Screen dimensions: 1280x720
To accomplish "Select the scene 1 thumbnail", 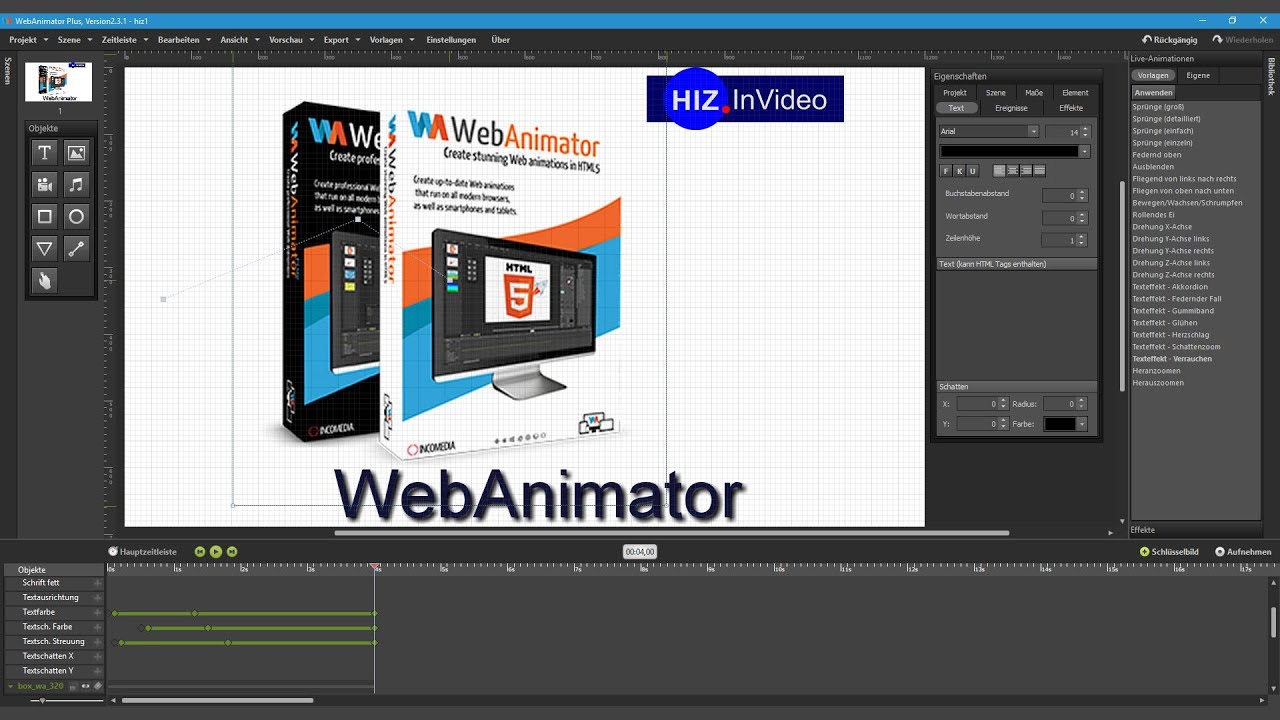I will [58, 82].
